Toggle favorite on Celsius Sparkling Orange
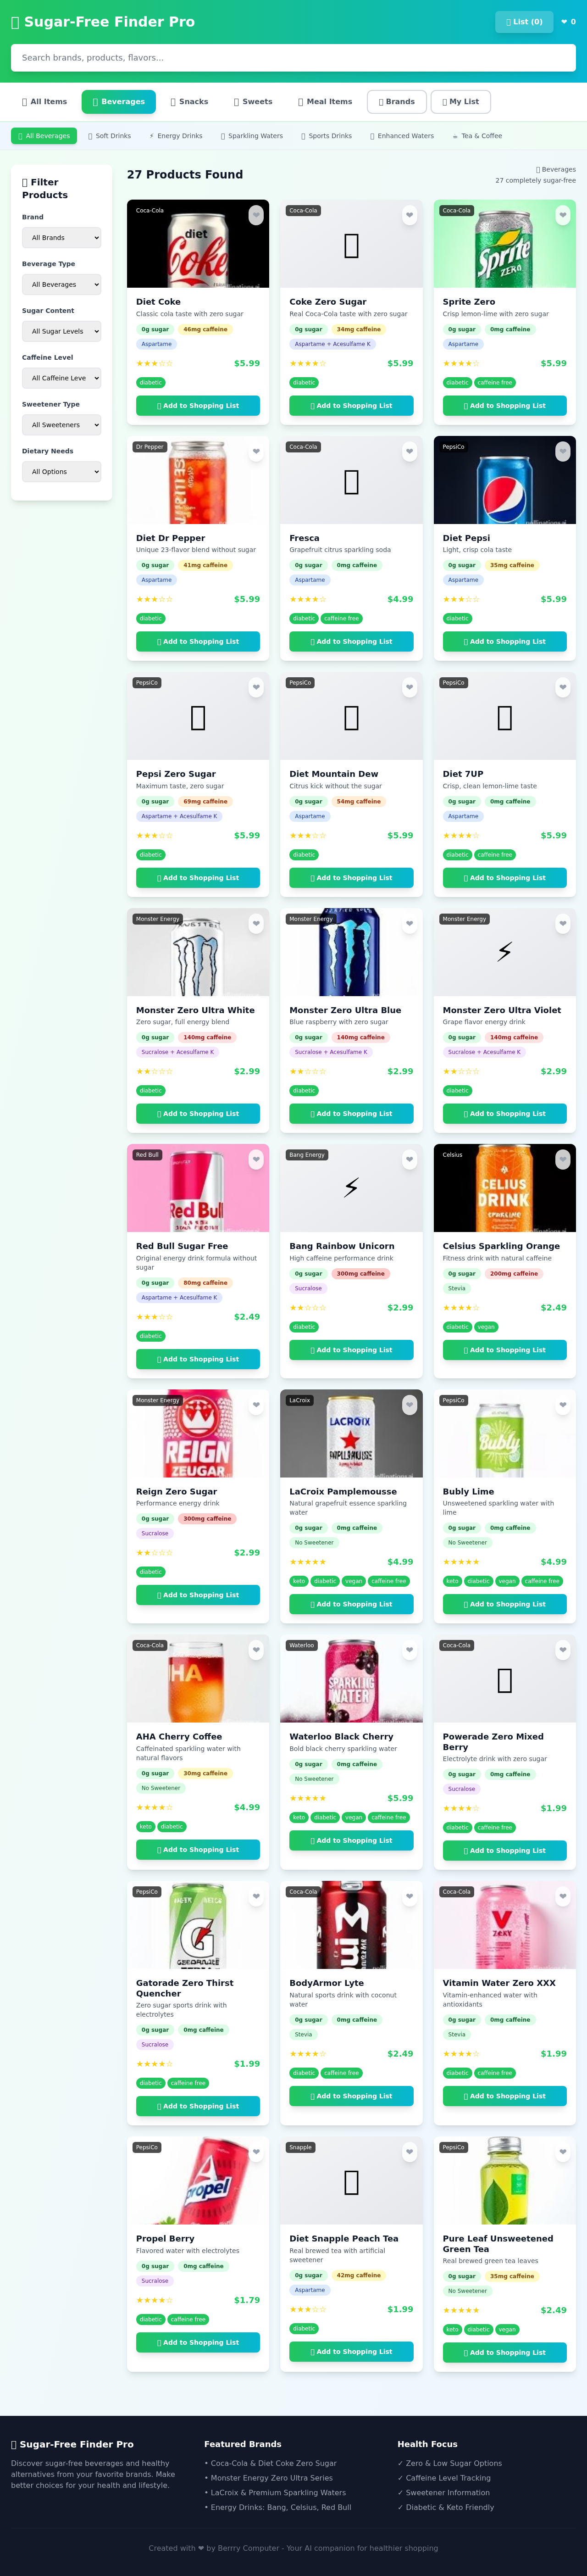587x2576 pixels. coord(562,1160)
